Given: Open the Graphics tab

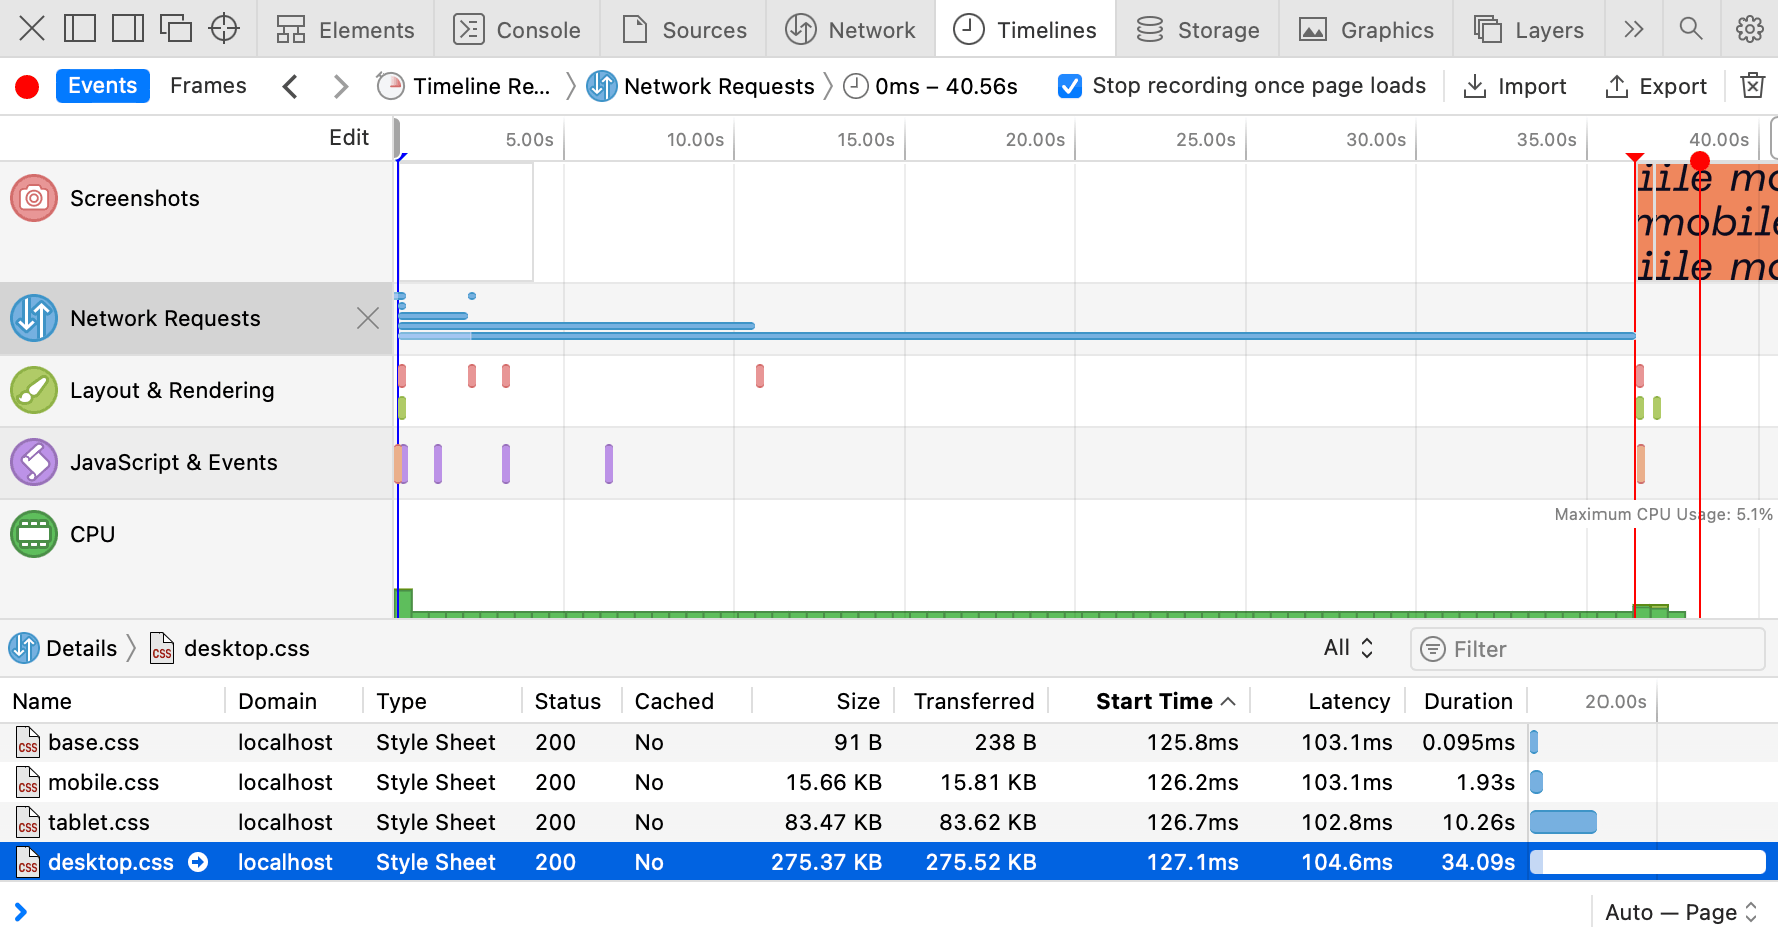Looking at the screenshot, I should coord(1366,29).
